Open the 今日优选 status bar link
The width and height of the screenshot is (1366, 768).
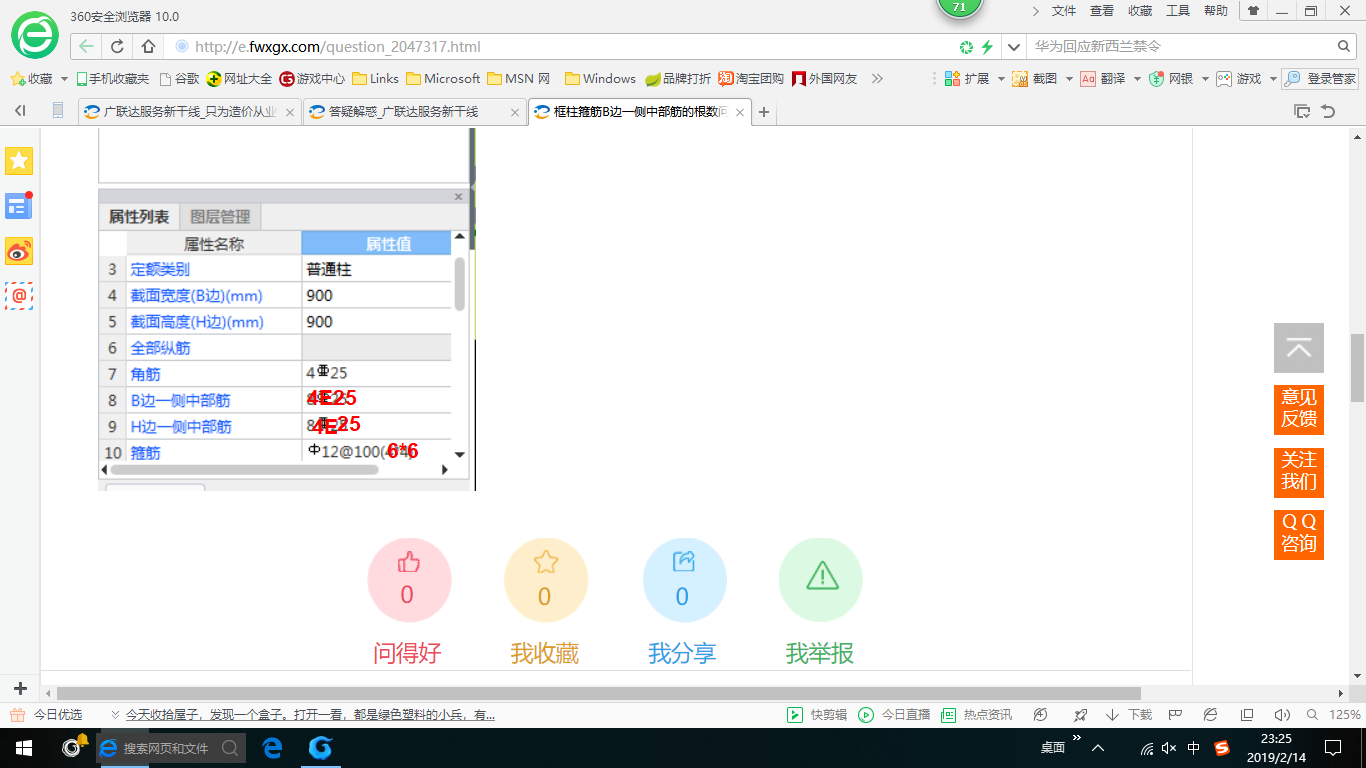tap(47, 715)
